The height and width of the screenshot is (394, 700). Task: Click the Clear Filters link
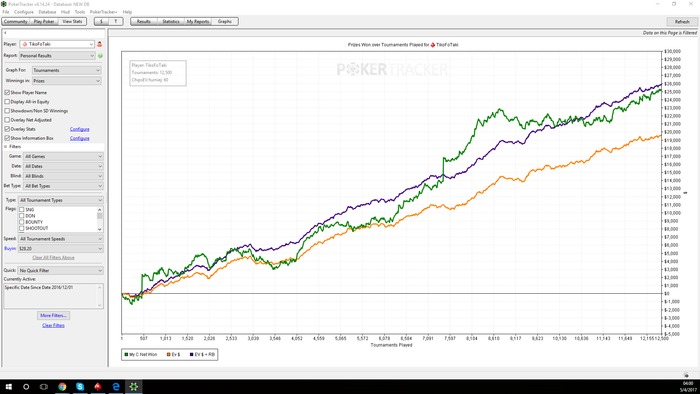pyautogui.click(x=53, y=326)
